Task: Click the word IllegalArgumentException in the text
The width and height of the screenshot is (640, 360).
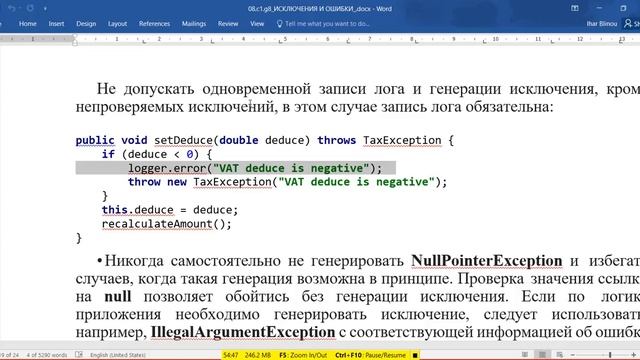Action: coord(243,332)
